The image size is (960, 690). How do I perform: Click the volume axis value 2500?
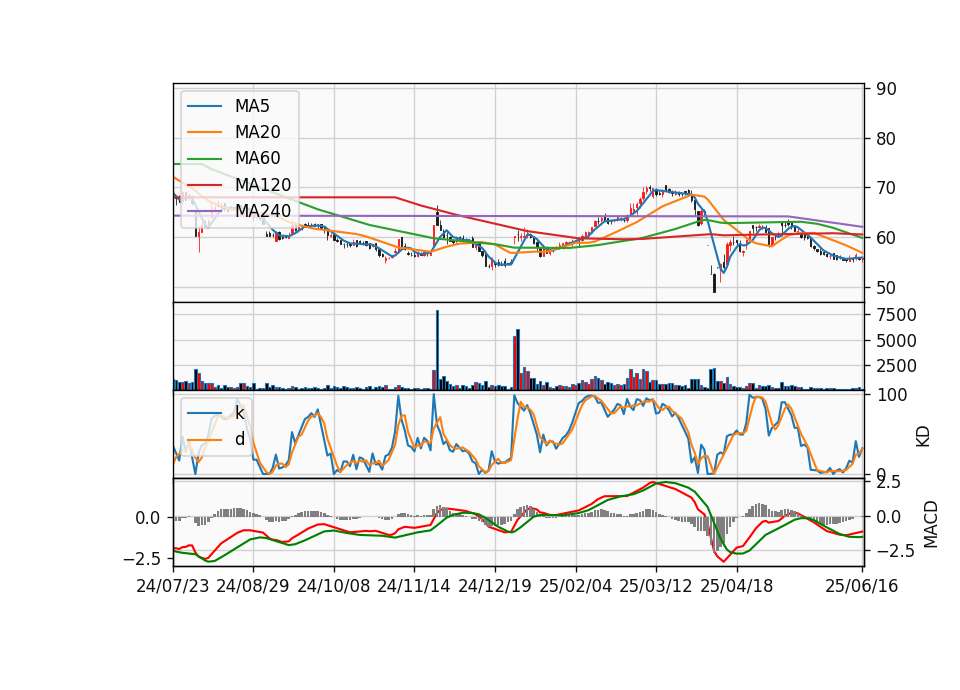(896, 366)
